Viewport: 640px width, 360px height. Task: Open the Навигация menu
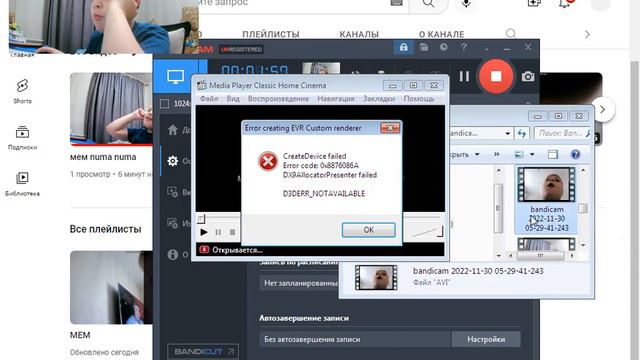click(x=336, y=99)
